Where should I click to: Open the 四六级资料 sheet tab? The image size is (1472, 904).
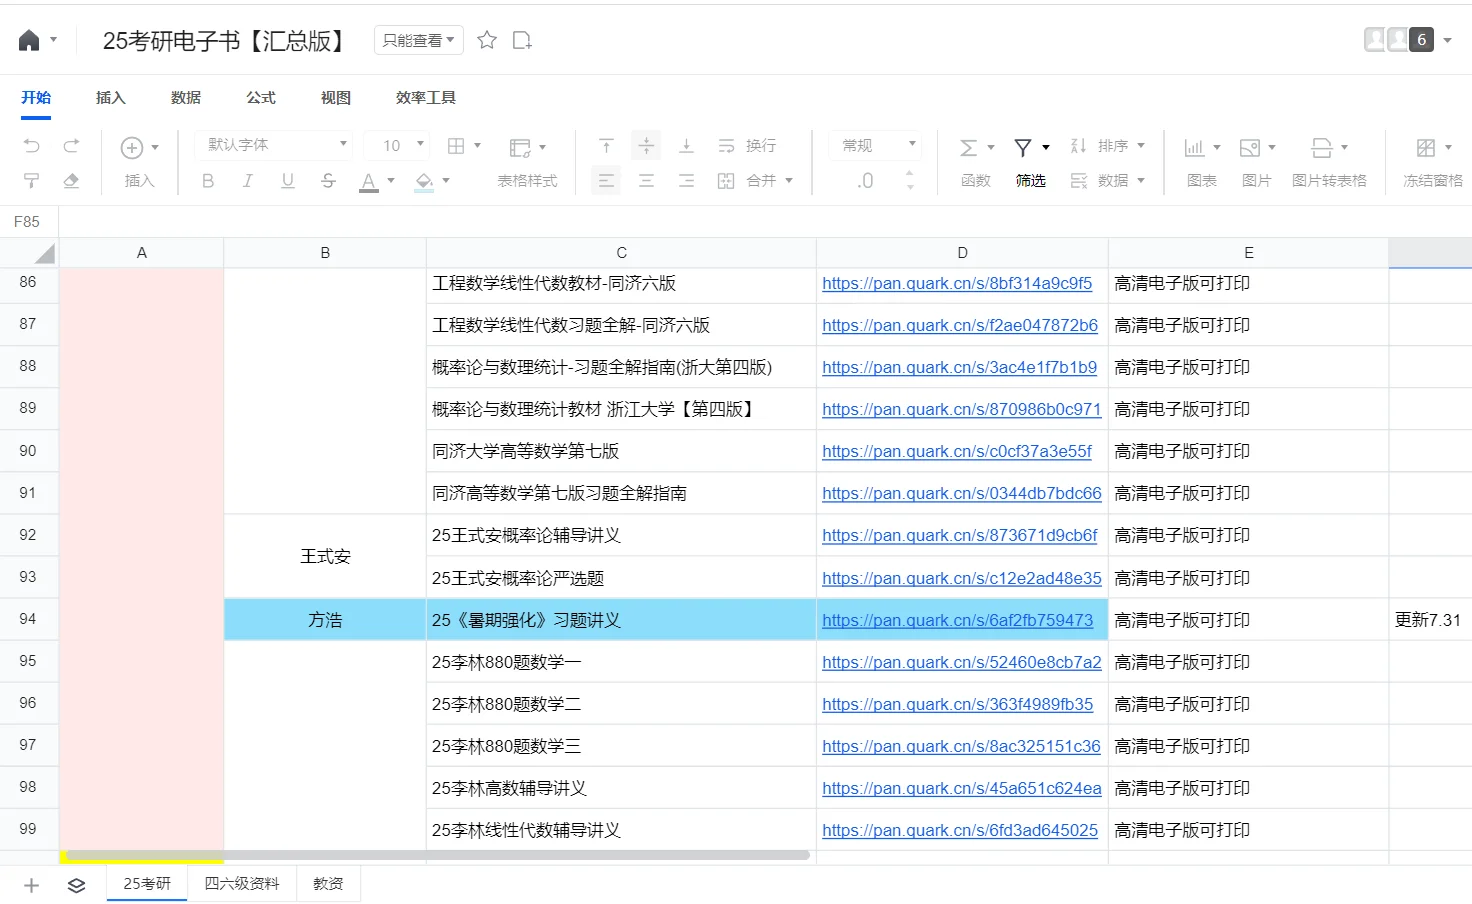242,884
